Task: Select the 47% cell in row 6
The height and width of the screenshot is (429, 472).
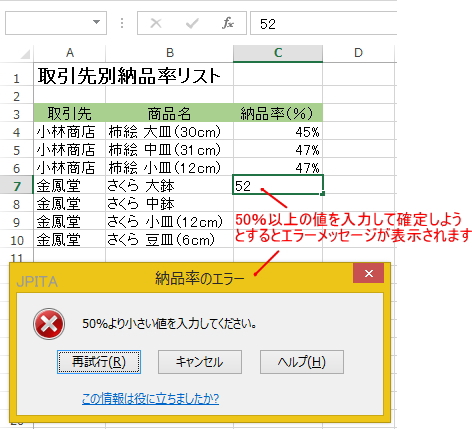Action: pos(278,167)
